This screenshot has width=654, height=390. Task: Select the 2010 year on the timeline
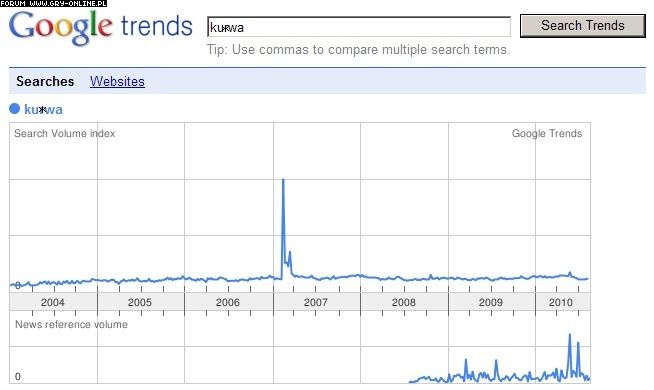click(x=561, y=302)
